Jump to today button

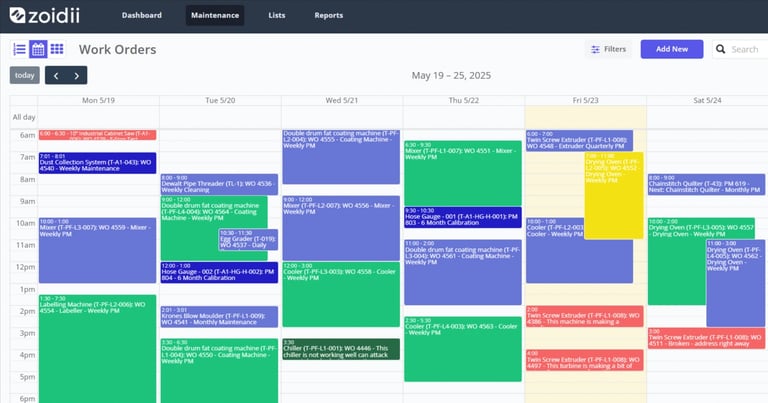pyautogui.click(x=24, y=75)
